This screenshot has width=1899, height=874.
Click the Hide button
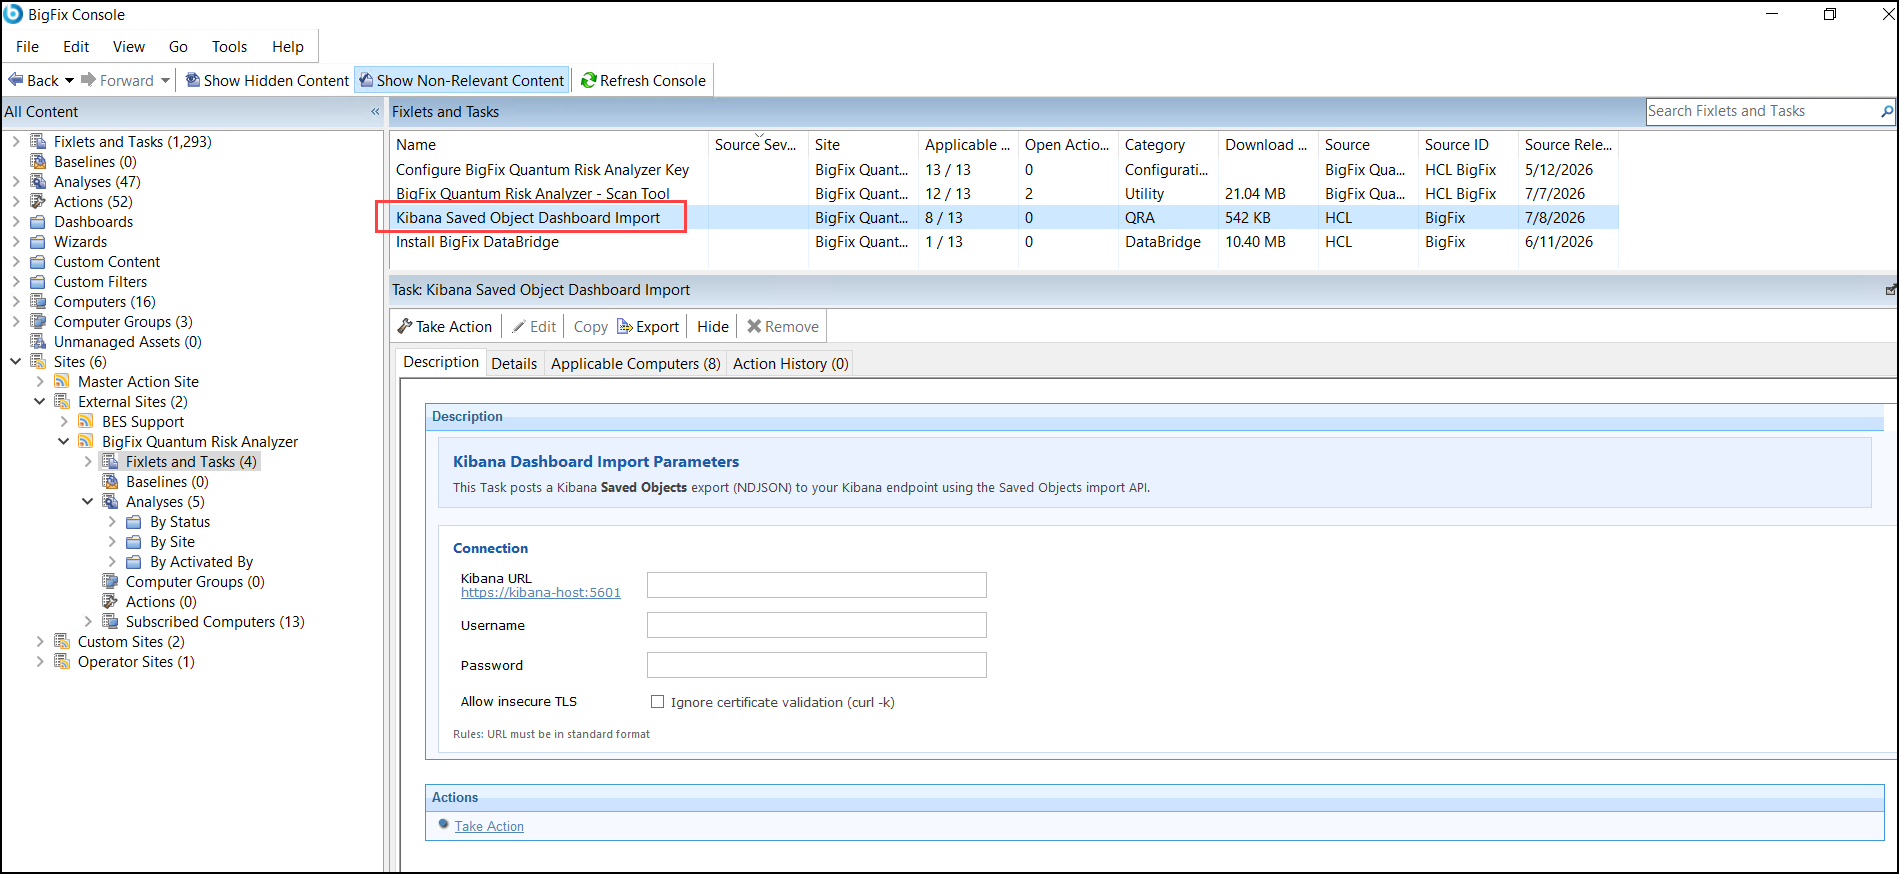pyautogui.click(x=713, y=326)
